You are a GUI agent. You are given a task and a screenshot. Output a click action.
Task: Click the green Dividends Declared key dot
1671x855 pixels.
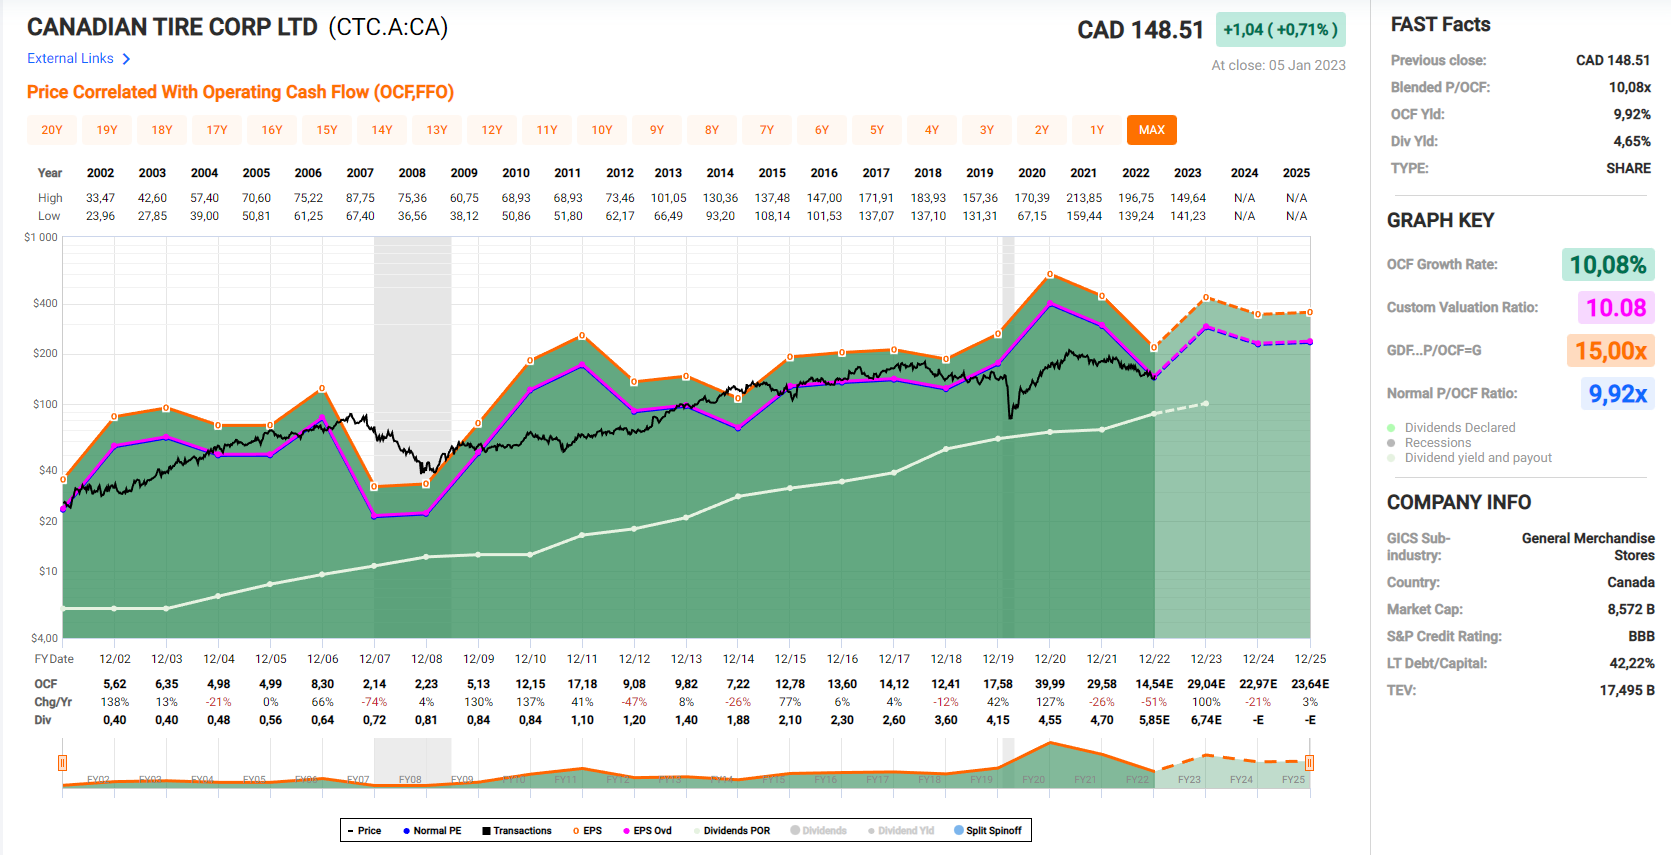click(1391, 428)
